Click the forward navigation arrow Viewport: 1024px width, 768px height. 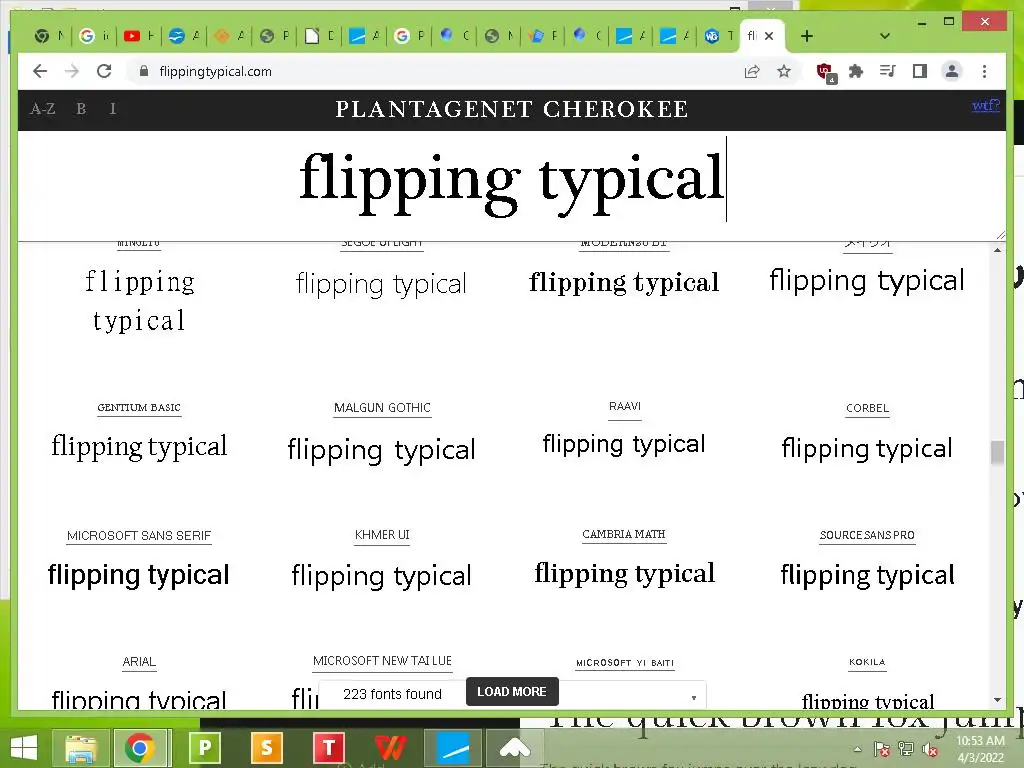(72, 71)
